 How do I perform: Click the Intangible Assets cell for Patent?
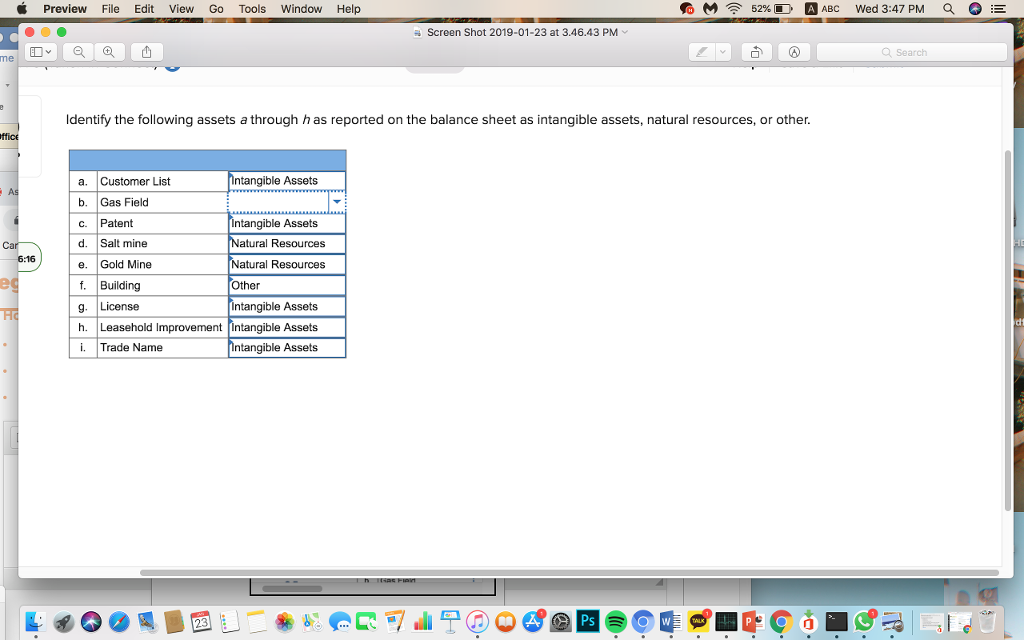(286, 222)
